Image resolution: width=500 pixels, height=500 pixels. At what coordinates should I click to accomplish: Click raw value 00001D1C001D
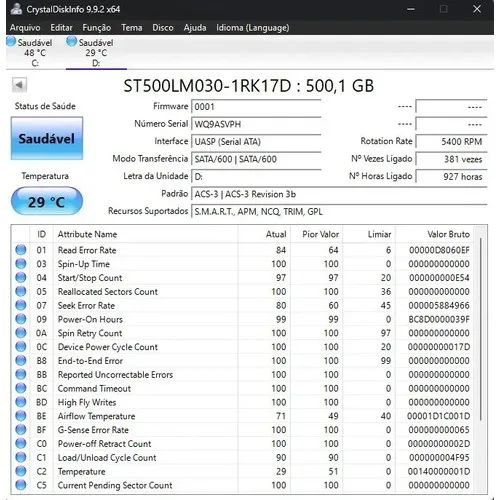439,416
